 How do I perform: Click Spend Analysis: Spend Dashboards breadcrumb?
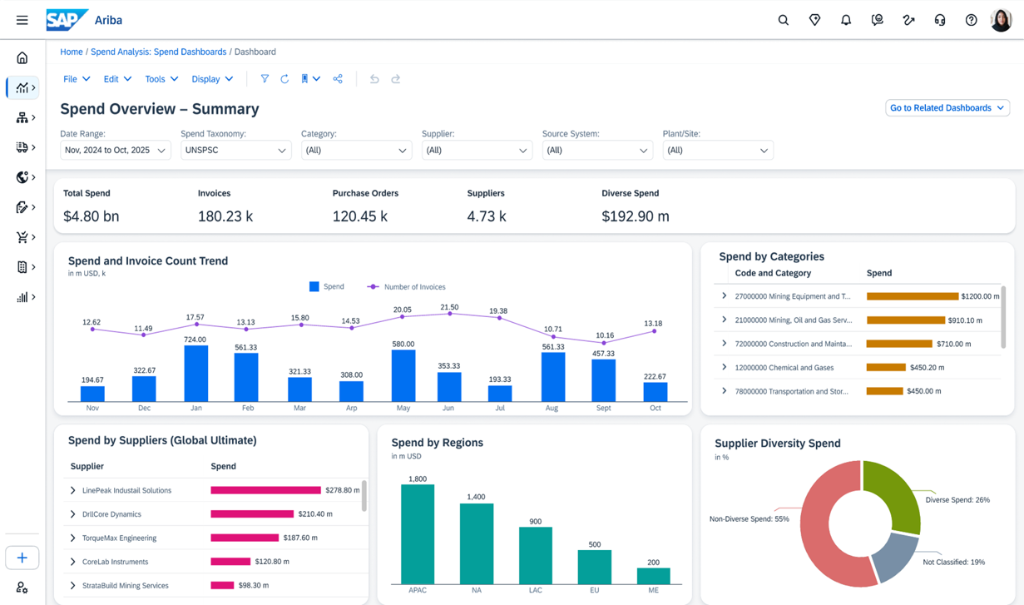tap(159, 52)
